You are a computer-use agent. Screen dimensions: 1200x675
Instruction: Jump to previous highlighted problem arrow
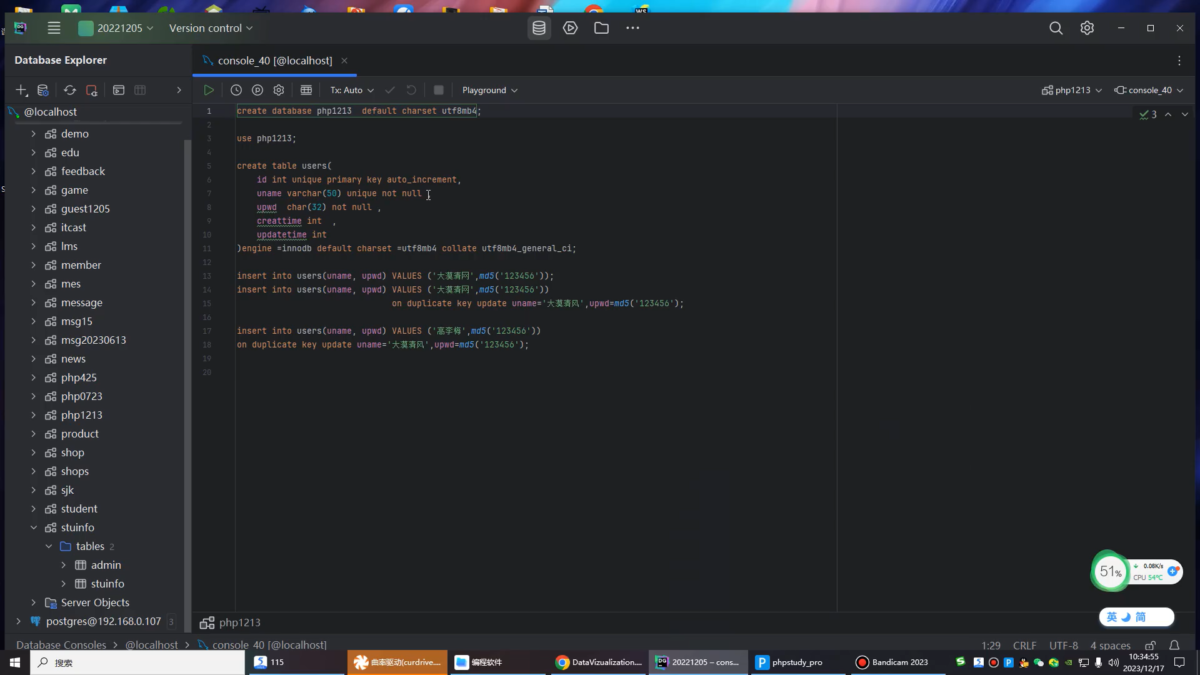click(x=1168, y=114)
